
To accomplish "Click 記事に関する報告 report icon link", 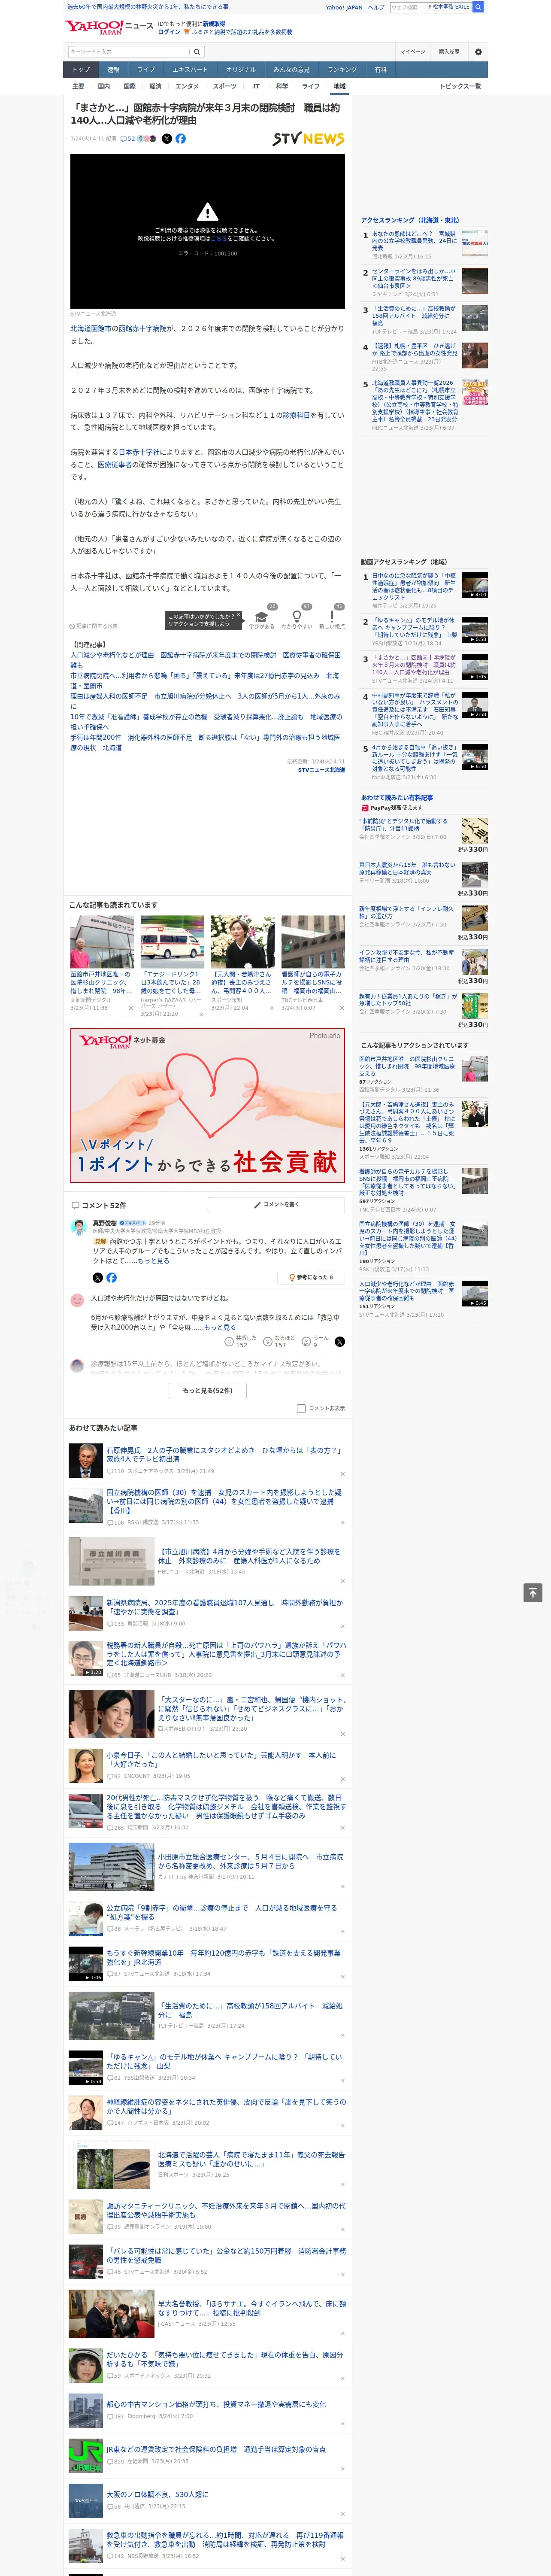I will [x=94, y=626].
